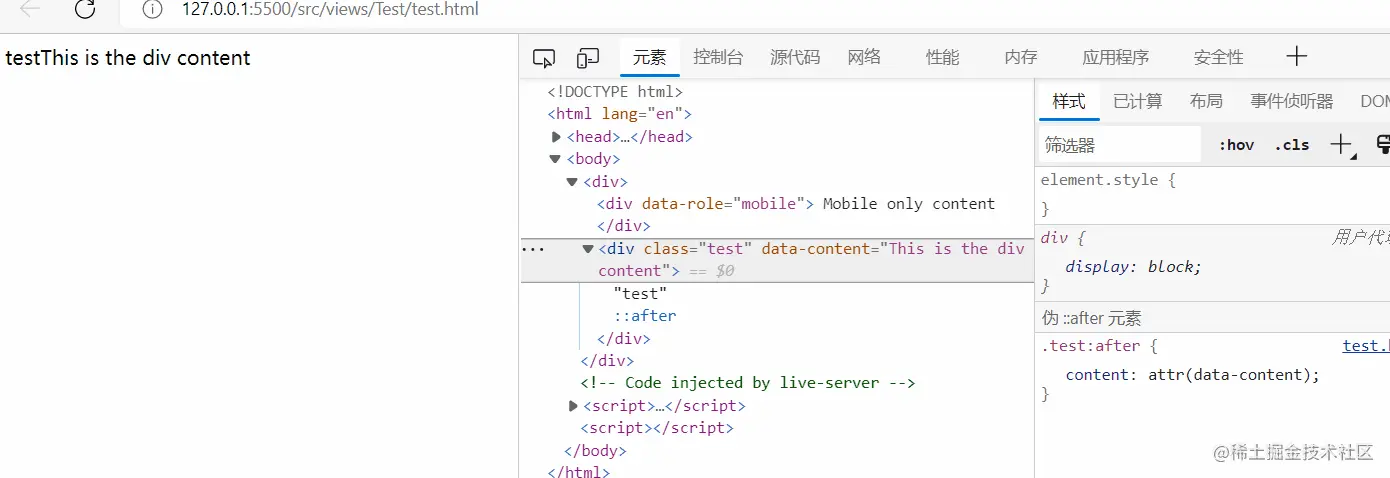Viewport: 1390px width, 478px height.
Task: Select the ::after pseudo element node
Action: pos(645,316)
